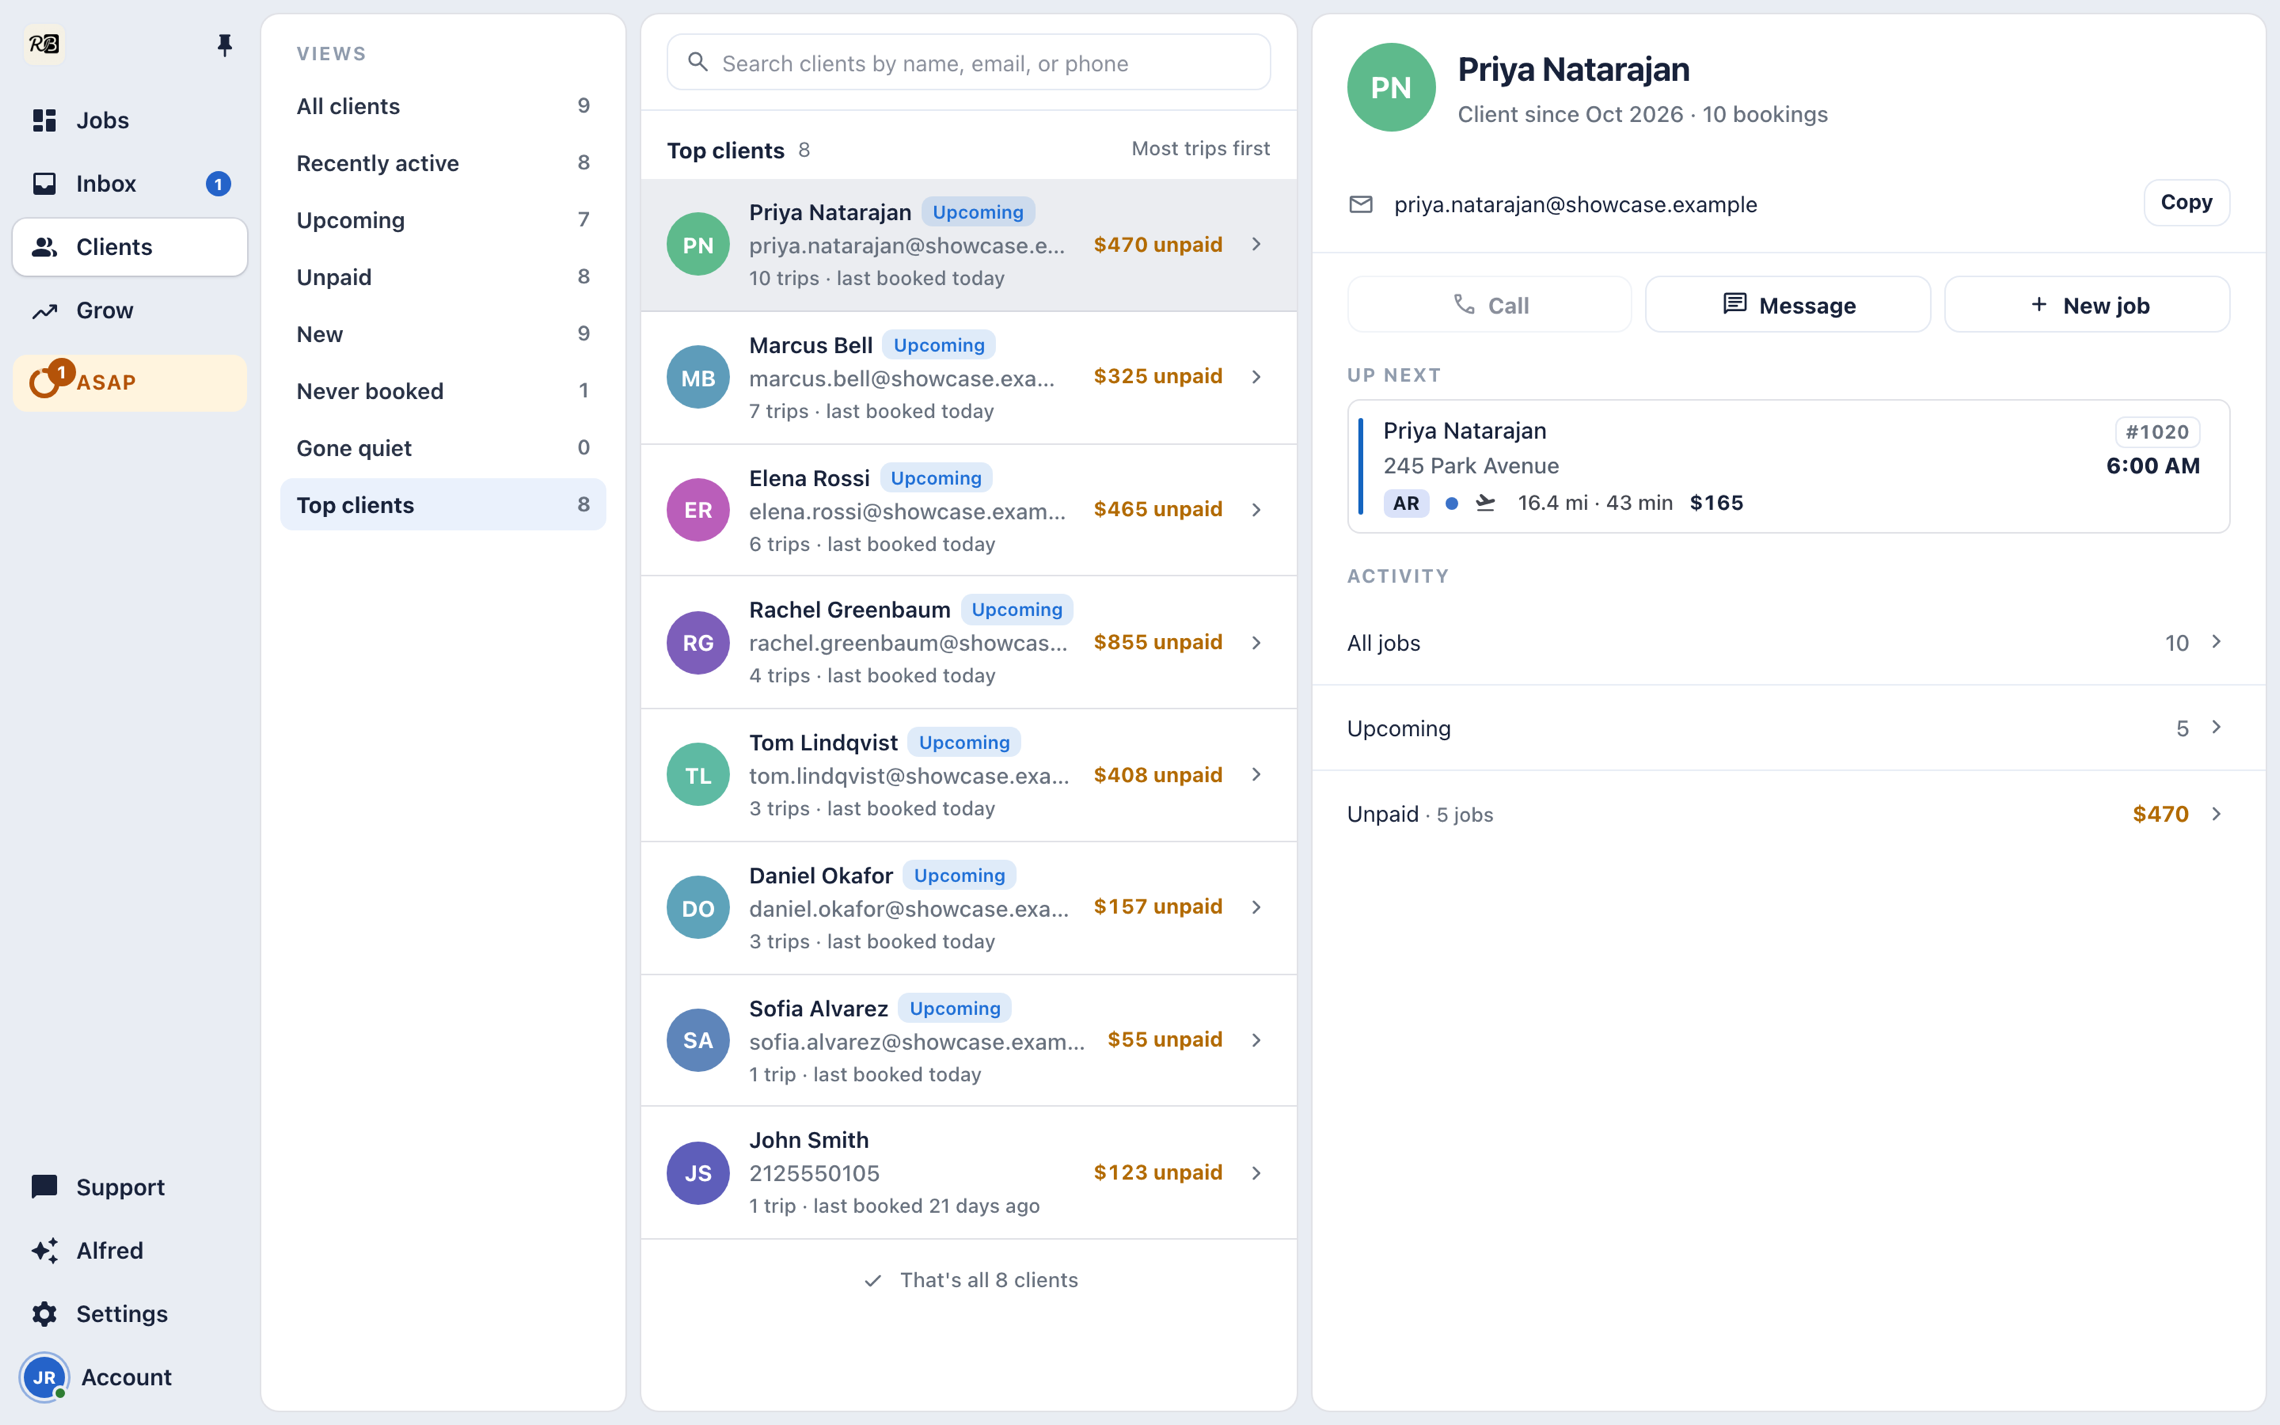Go to the Grow section

129,310
